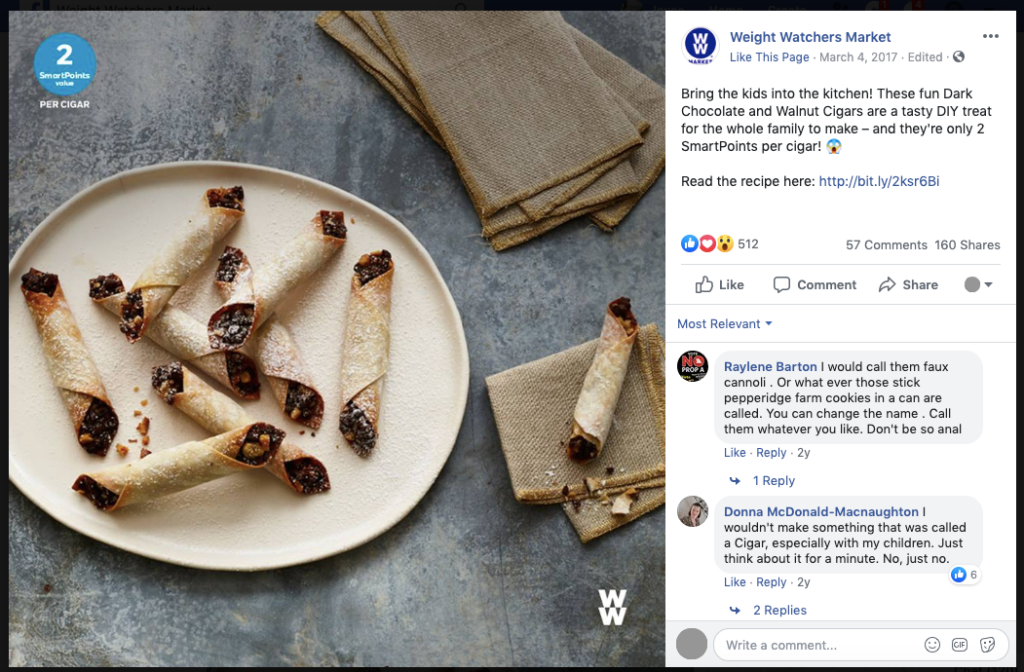Click the emoji icon in comment box
1024x672 pixels.
pos(932,645)
